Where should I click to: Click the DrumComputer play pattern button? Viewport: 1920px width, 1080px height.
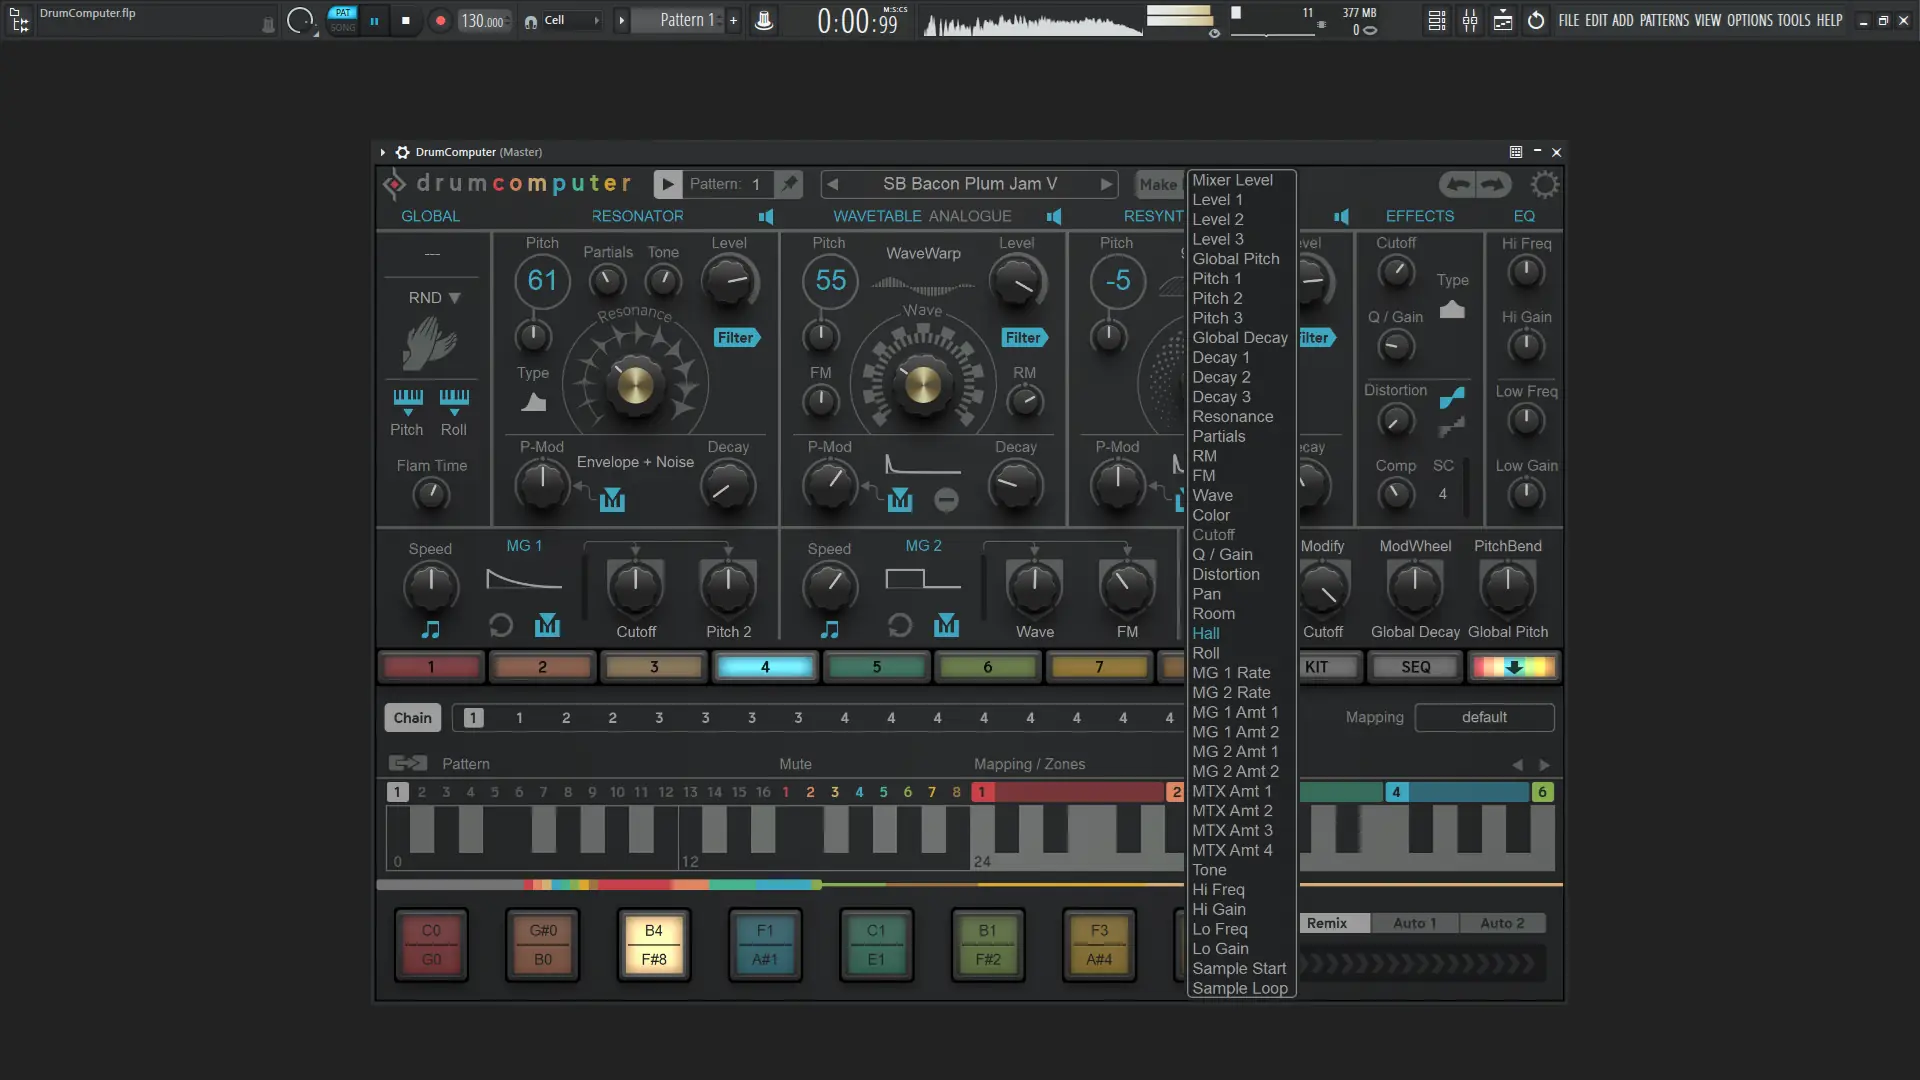pyautogui.click(x=667, y=184)
